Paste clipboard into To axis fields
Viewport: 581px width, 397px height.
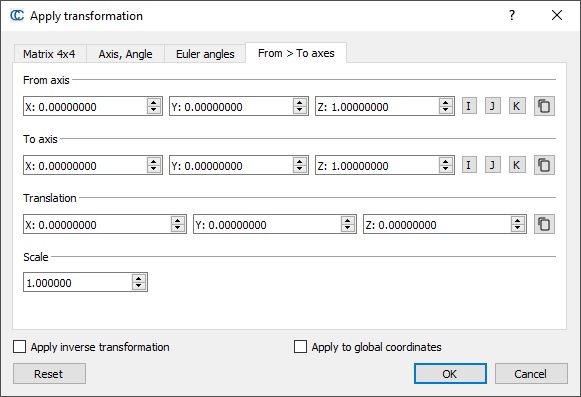pyautogui.click(x=544, y=165)
